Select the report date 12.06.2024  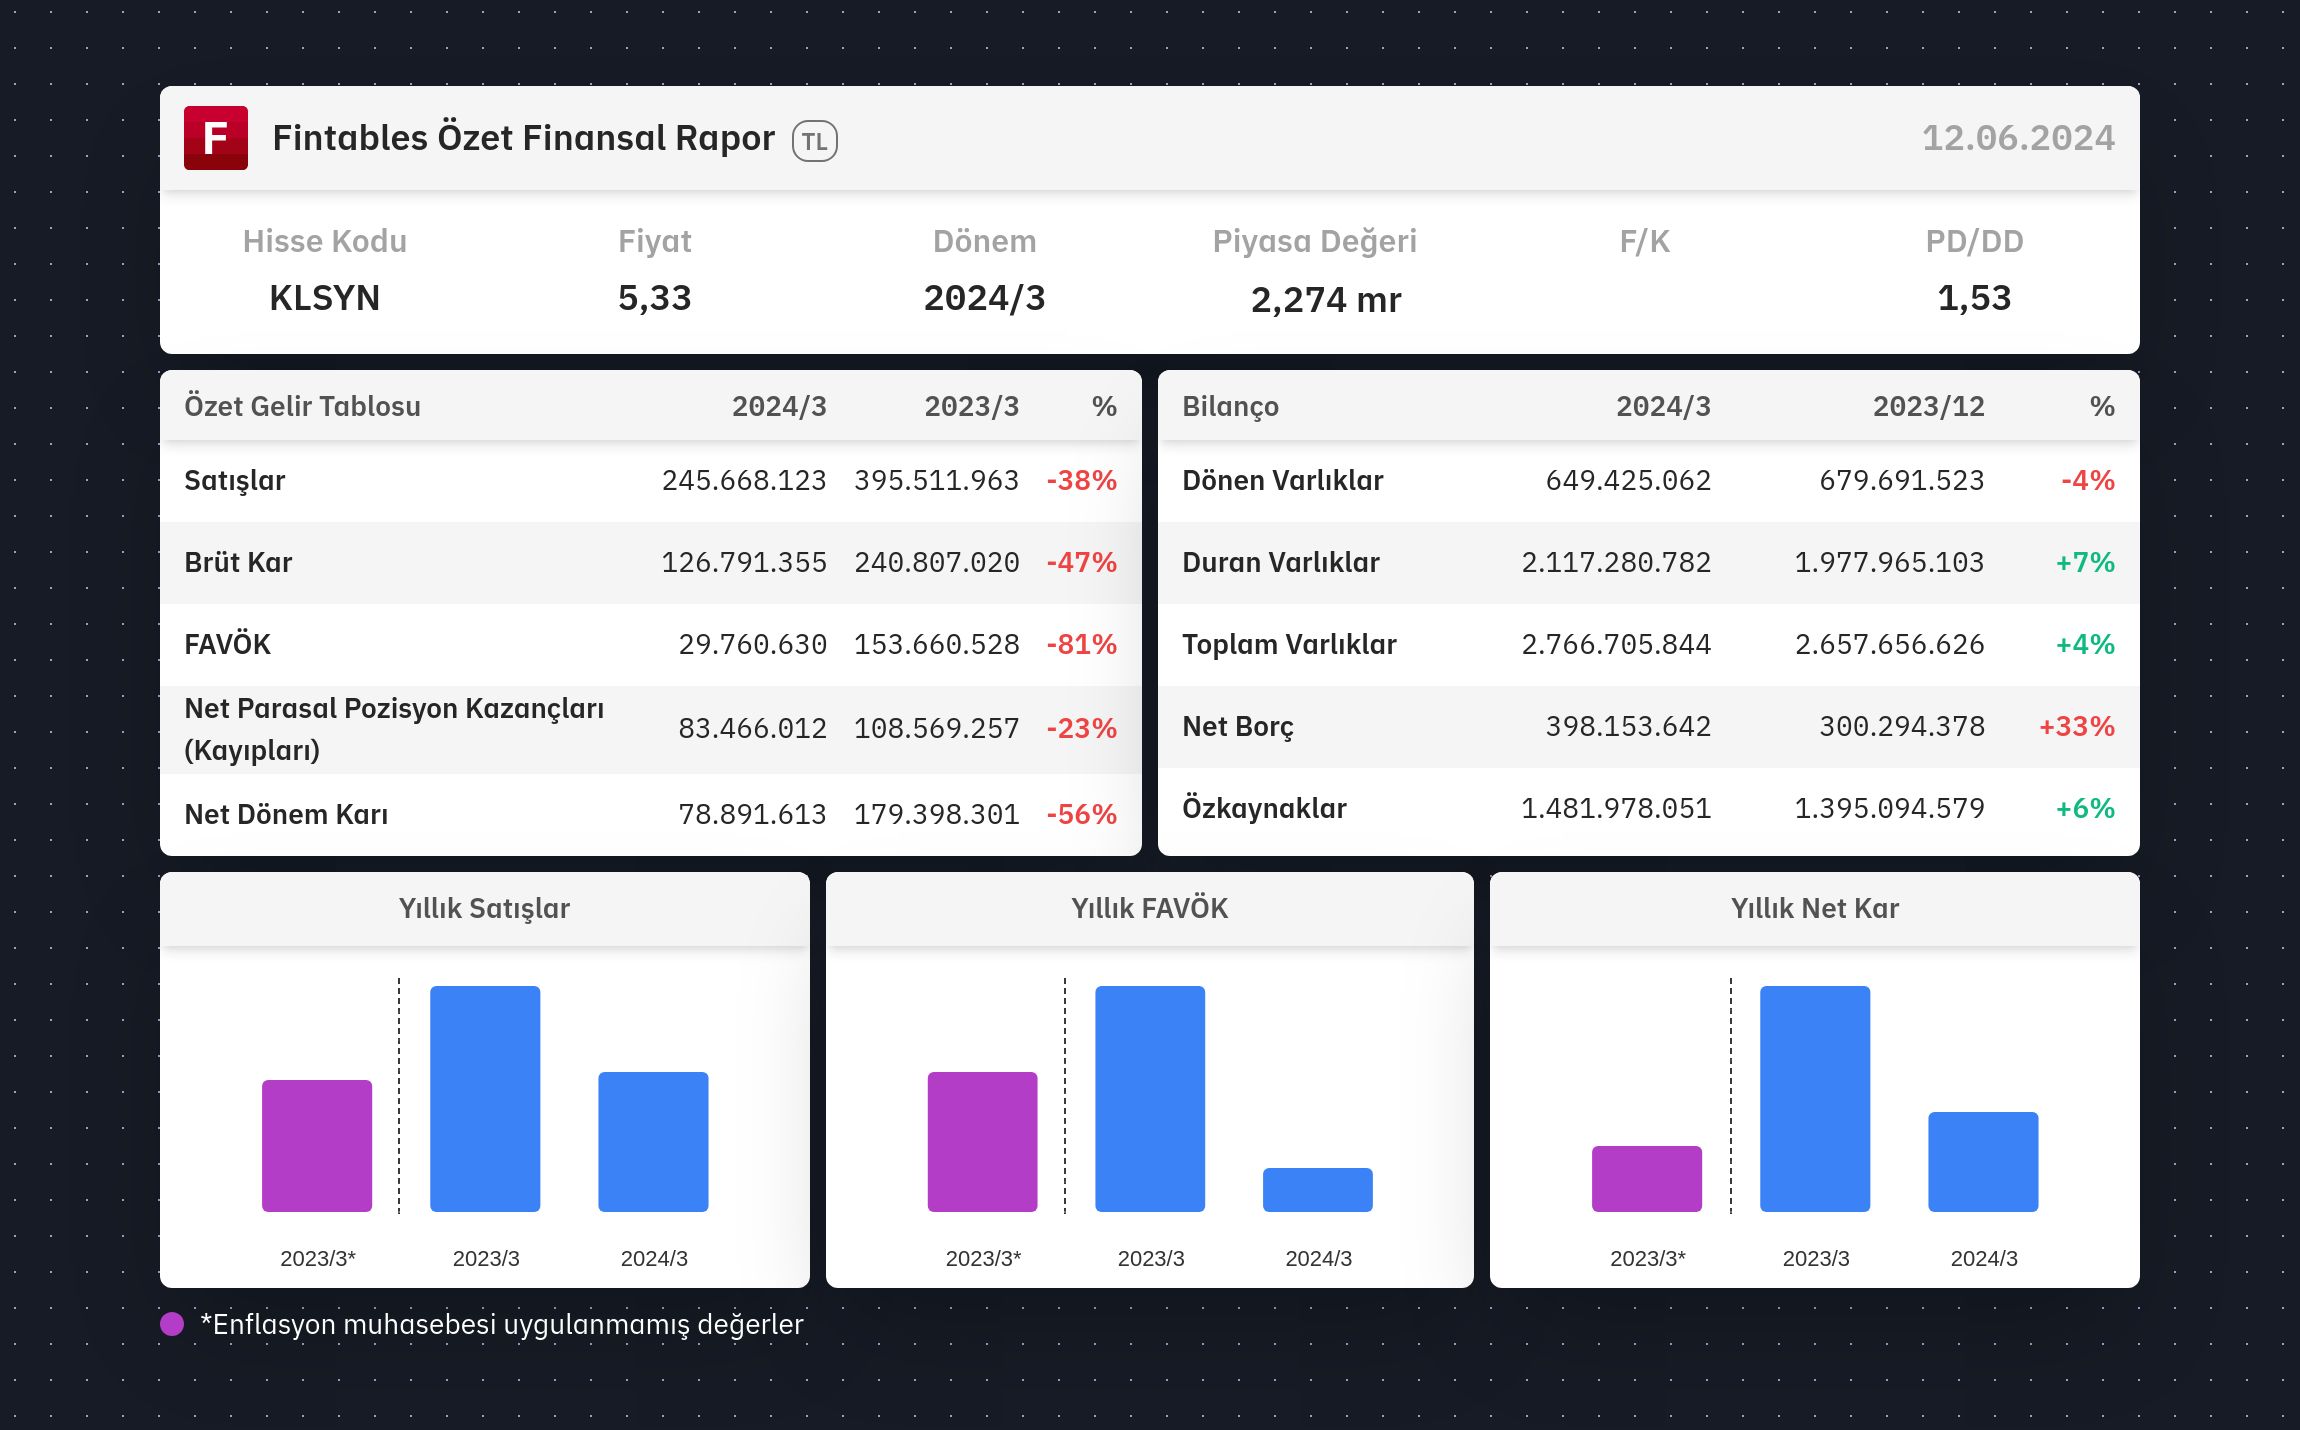point(2018,138)
